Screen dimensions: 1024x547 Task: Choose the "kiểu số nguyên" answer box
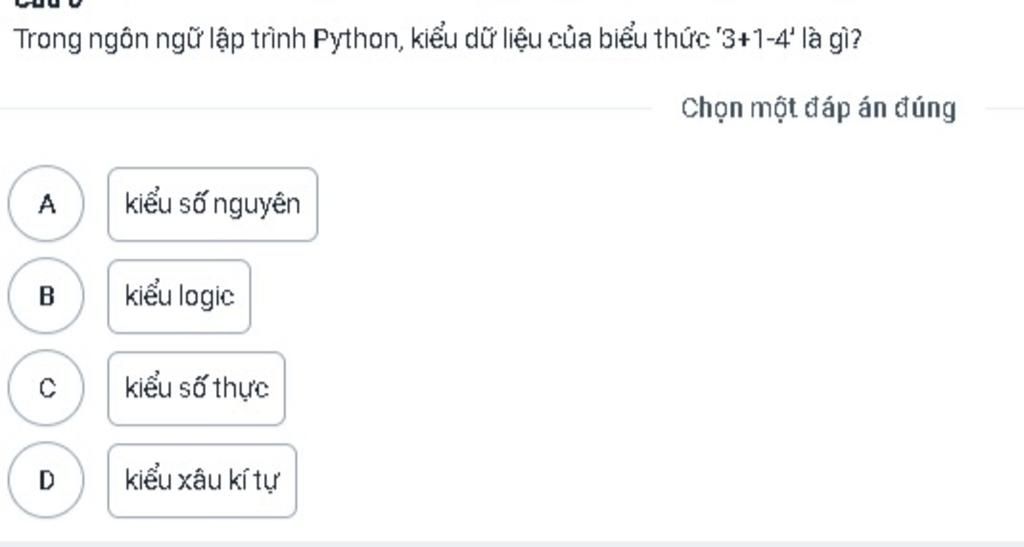pos(212,204)
